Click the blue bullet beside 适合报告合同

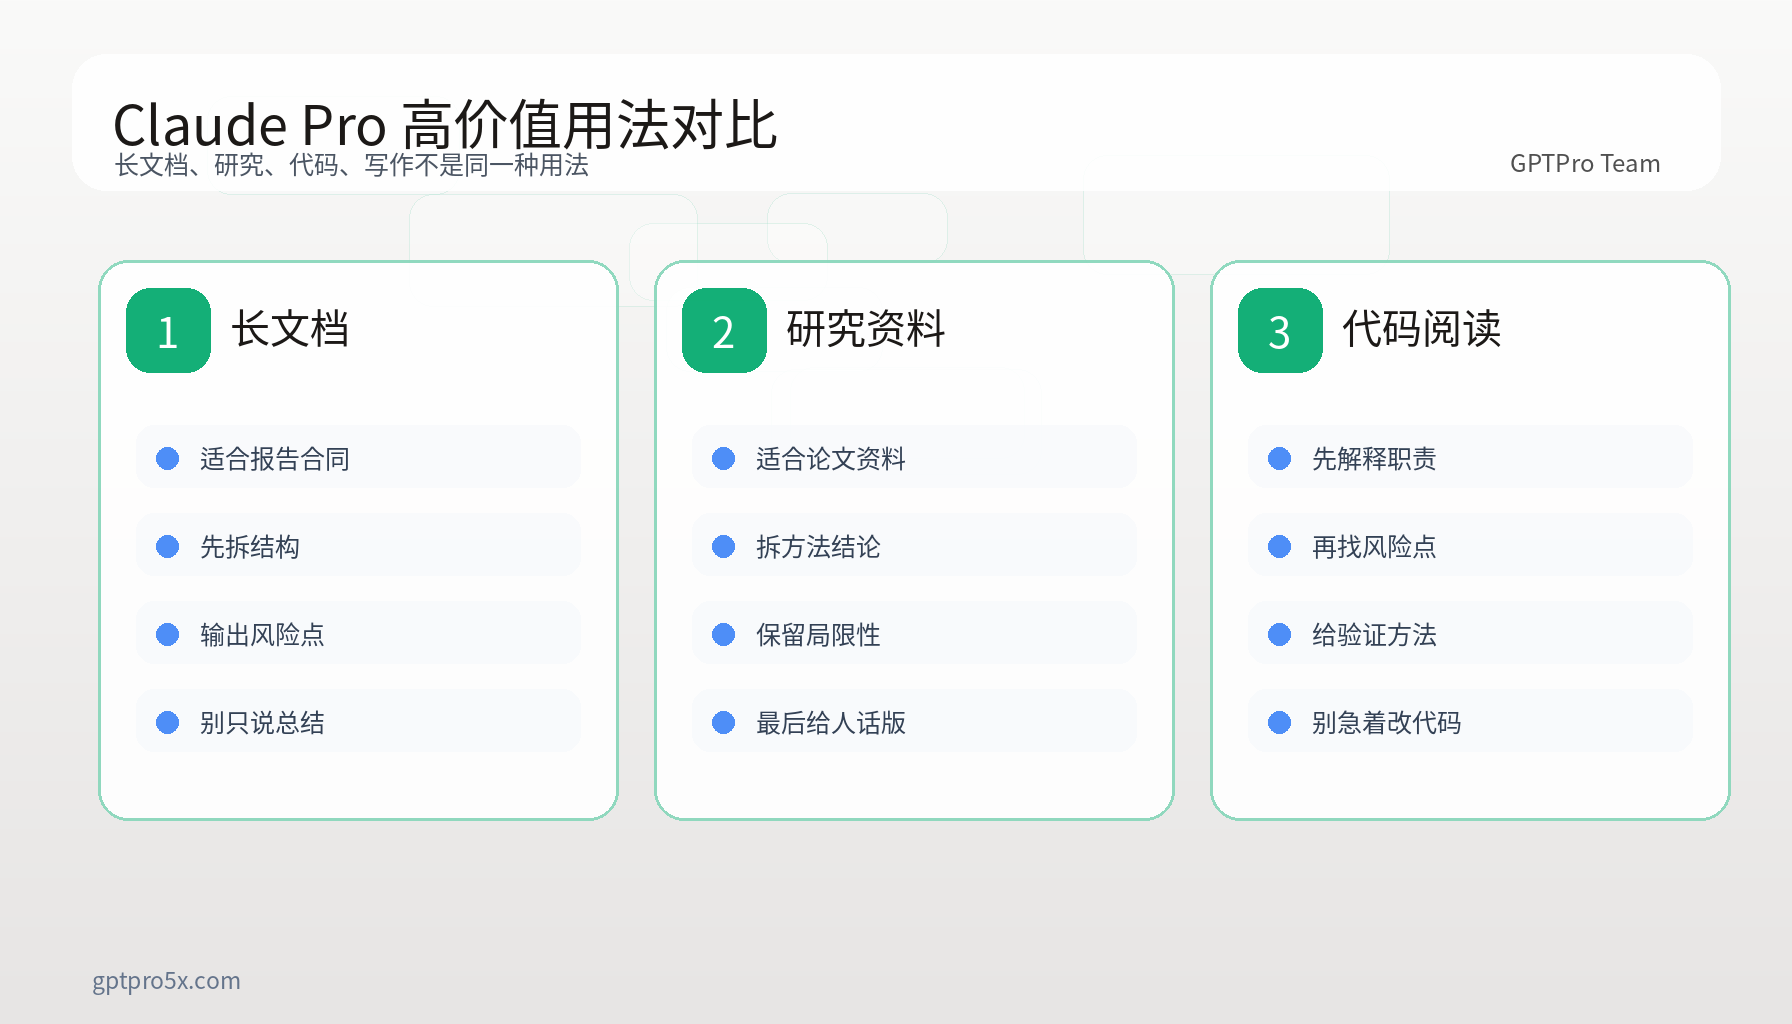pos(168,459)
